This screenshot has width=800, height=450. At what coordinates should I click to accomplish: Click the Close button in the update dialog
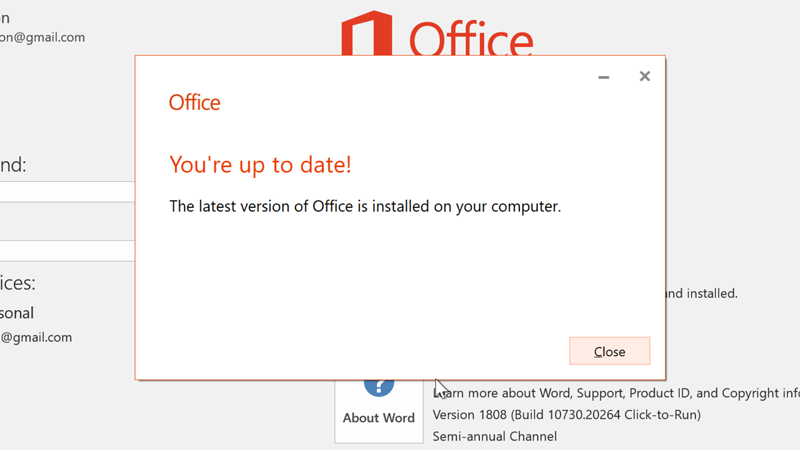coord(609,351)
